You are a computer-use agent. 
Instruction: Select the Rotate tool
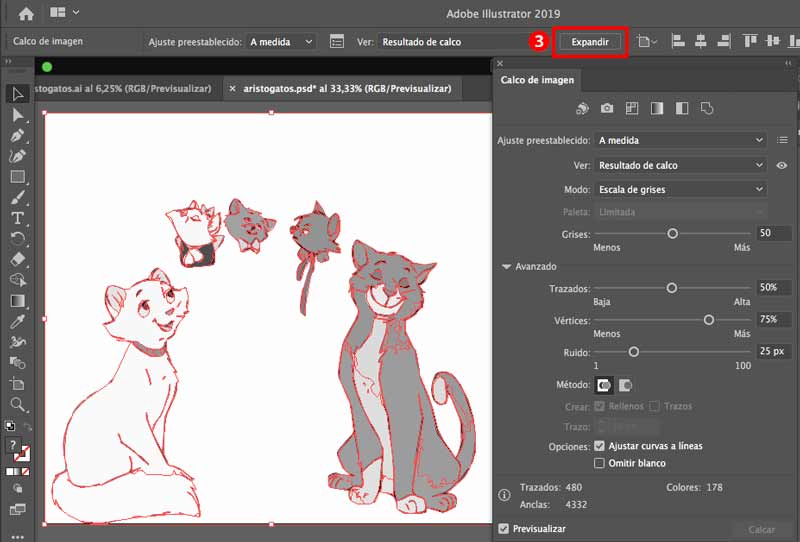(17, 239)
